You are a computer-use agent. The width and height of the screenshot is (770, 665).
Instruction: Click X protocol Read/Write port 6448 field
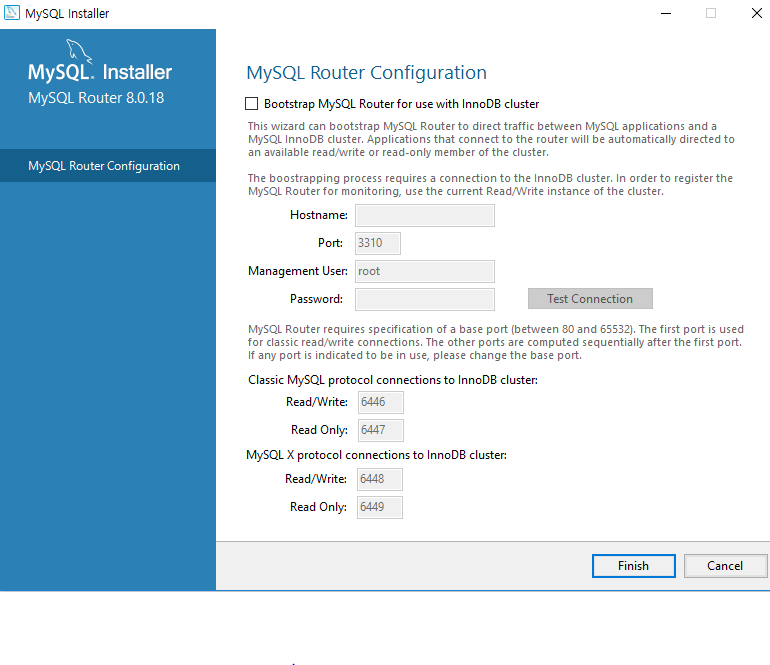pos(380,479)
